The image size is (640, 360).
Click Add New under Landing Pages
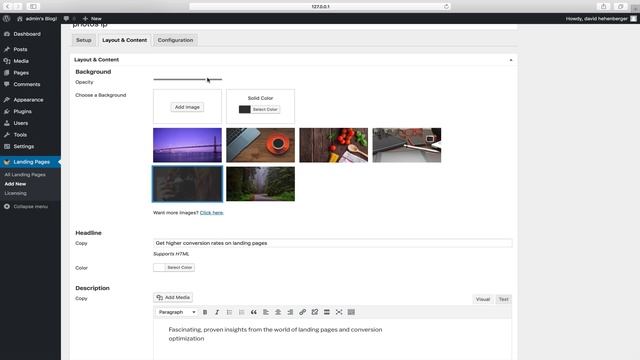click(x=15, y=184)
